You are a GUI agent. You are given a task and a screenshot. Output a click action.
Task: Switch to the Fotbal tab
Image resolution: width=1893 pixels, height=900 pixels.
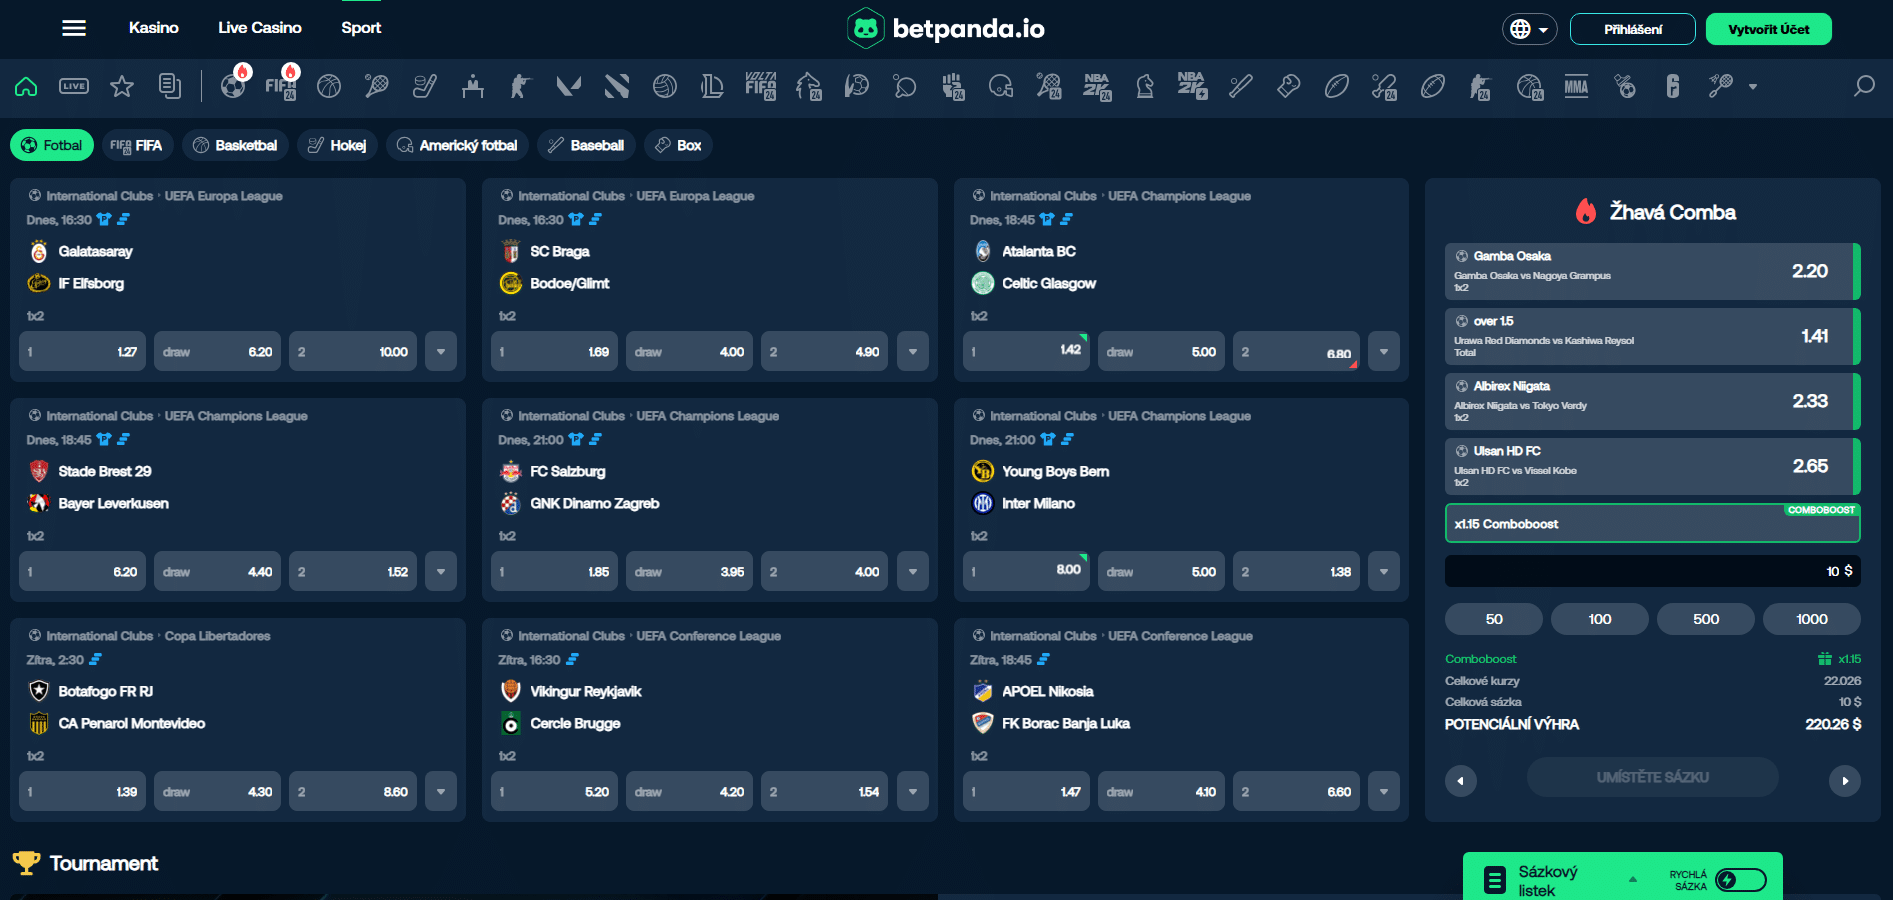[52, 145]
